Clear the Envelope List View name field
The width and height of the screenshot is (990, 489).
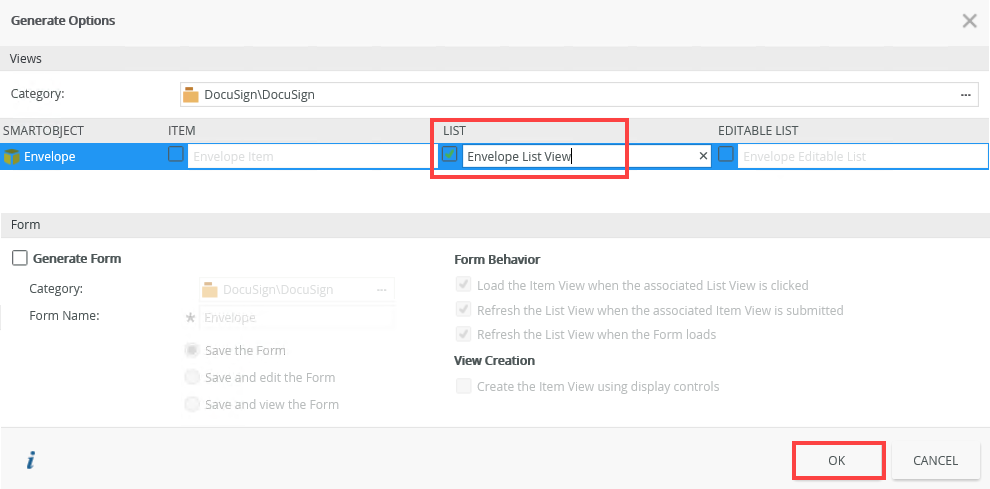pos(703,156)
